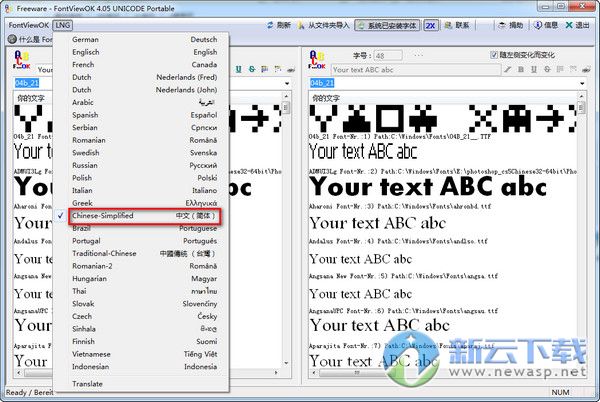
Task: Select Dutch Nederlands (John) language
Action: pyautogui.click(x=141, y=90)
